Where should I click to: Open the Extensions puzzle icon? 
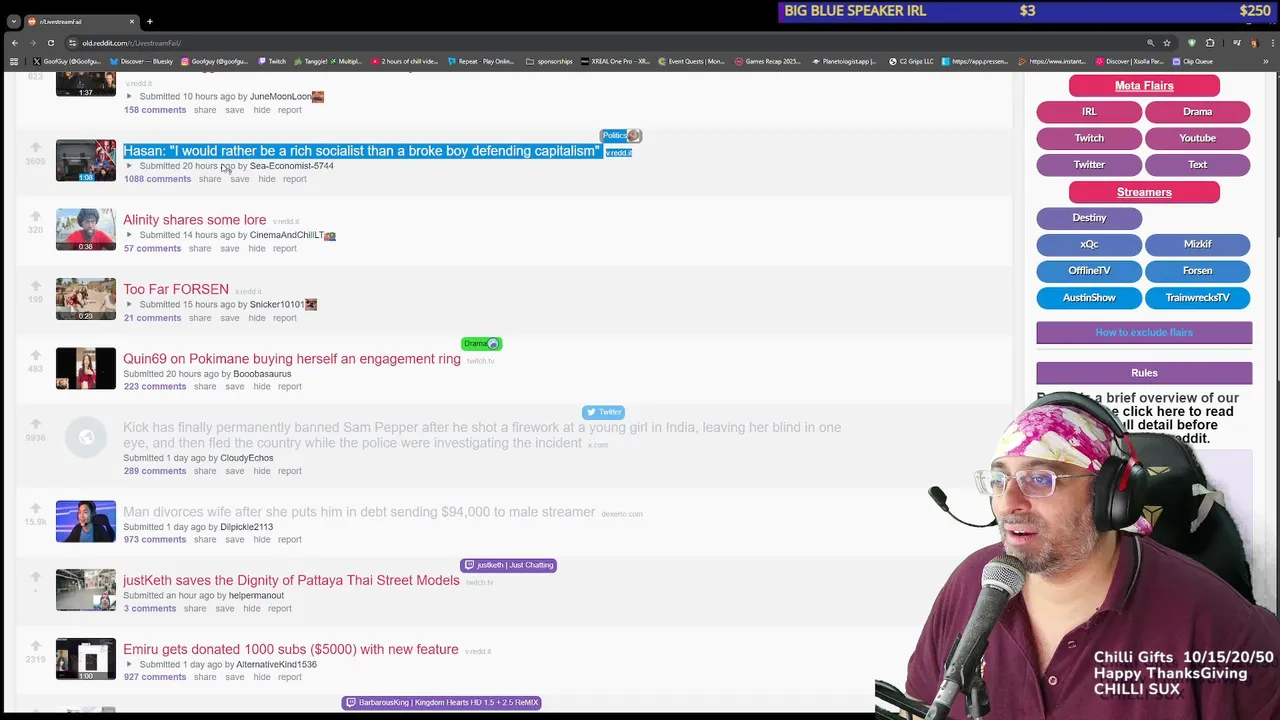1210,43
